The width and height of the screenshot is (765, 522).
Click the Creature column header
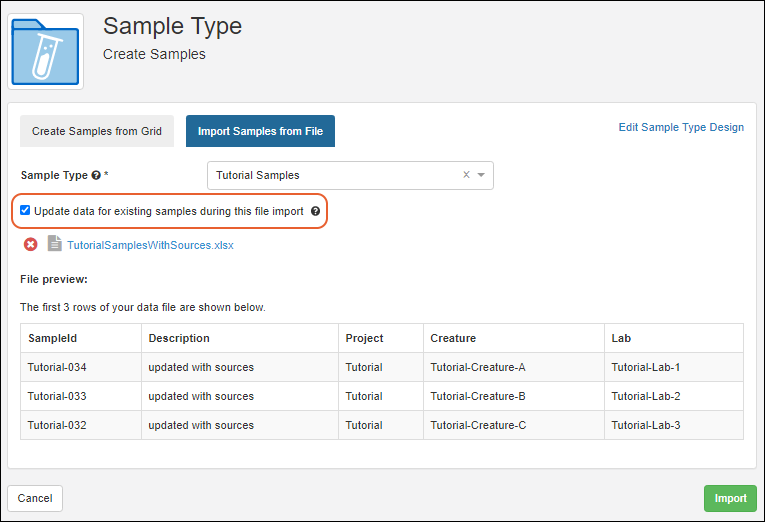tap(453, 338)
